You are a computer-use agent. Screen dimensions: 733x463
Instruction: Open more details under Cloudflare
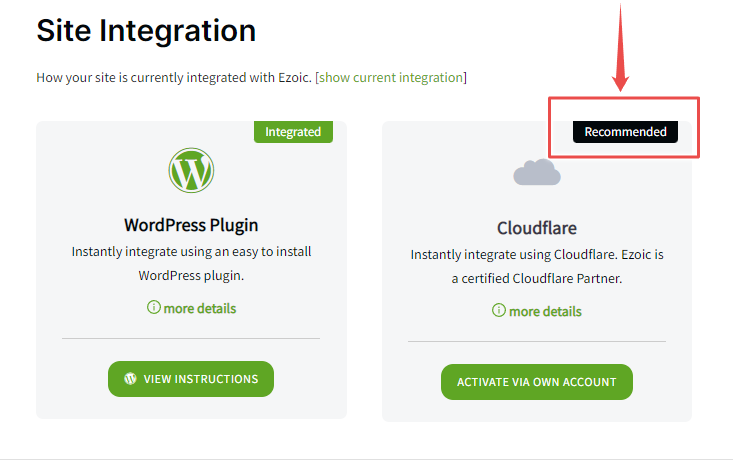pos(537,311)
